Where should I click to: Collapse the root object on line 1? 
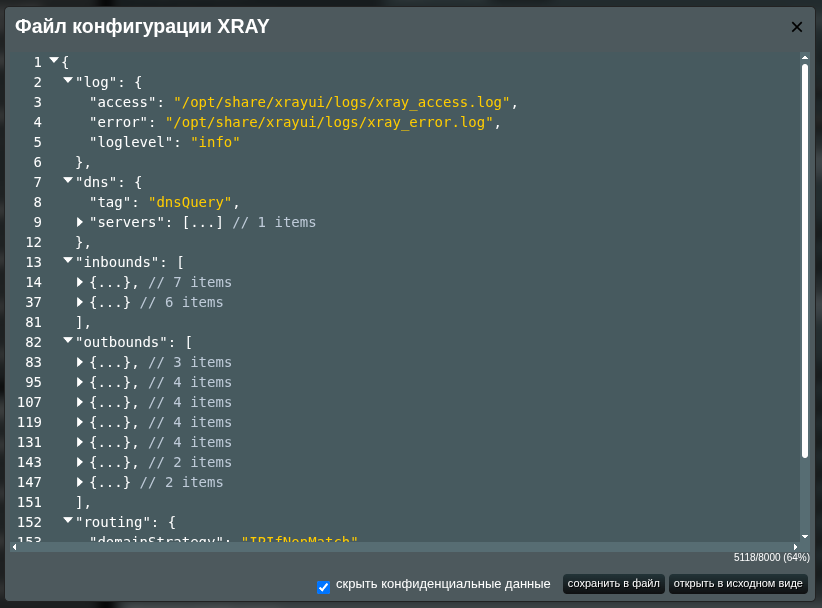(x=54, y=61)
